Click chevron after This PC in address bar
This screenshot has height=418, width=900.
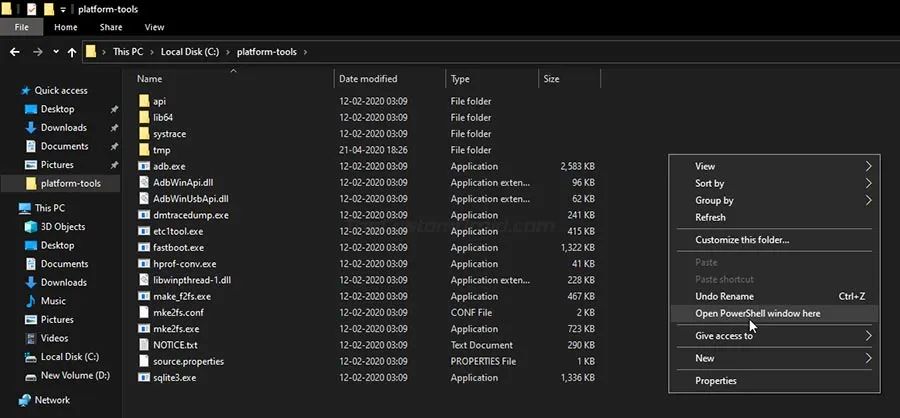point(152,52)
